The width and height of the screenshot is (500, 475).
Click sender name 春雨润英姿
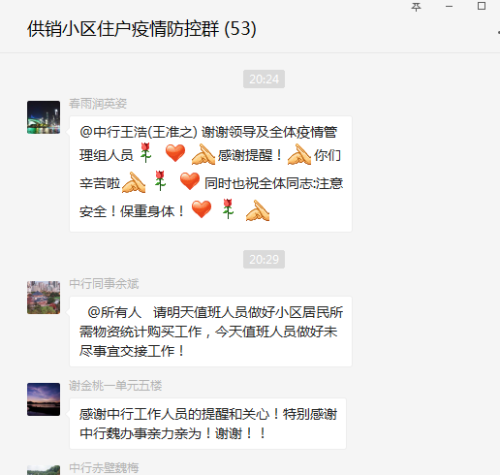click(98, 104)
